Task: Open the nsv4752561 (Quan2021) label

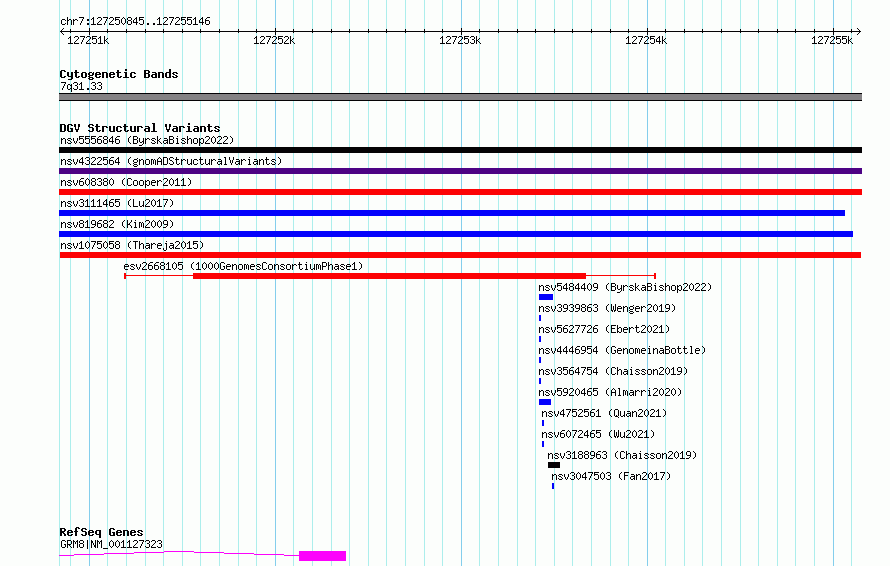Action: 604,413
